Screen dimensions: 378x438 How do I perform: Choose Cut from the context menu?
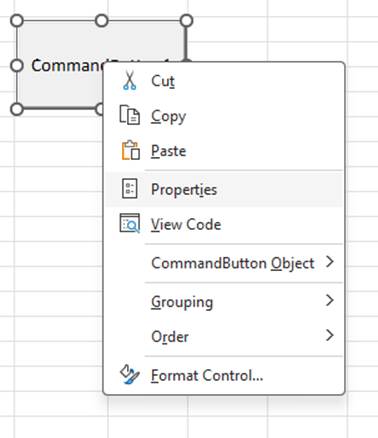click(x=224, y=81)
